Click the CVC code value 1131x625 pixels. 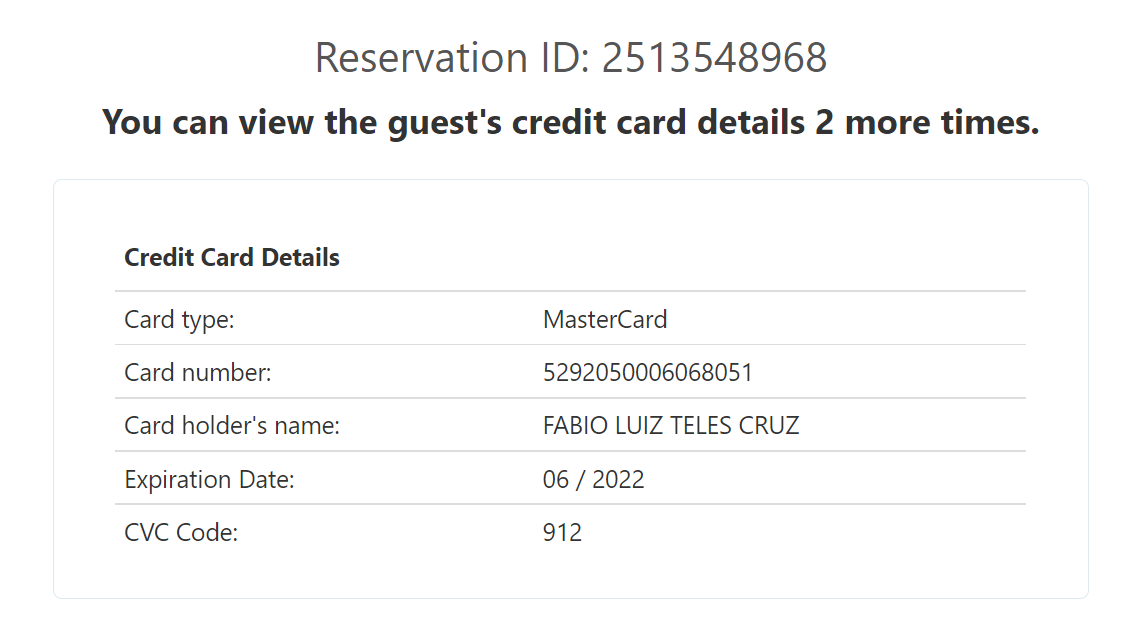pos(562,533)
